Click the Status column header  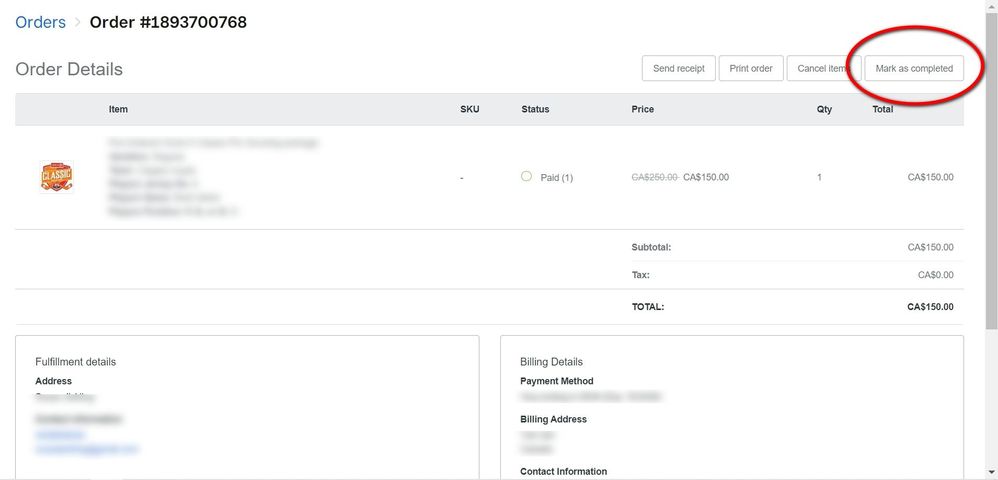(x=535, y=109)
